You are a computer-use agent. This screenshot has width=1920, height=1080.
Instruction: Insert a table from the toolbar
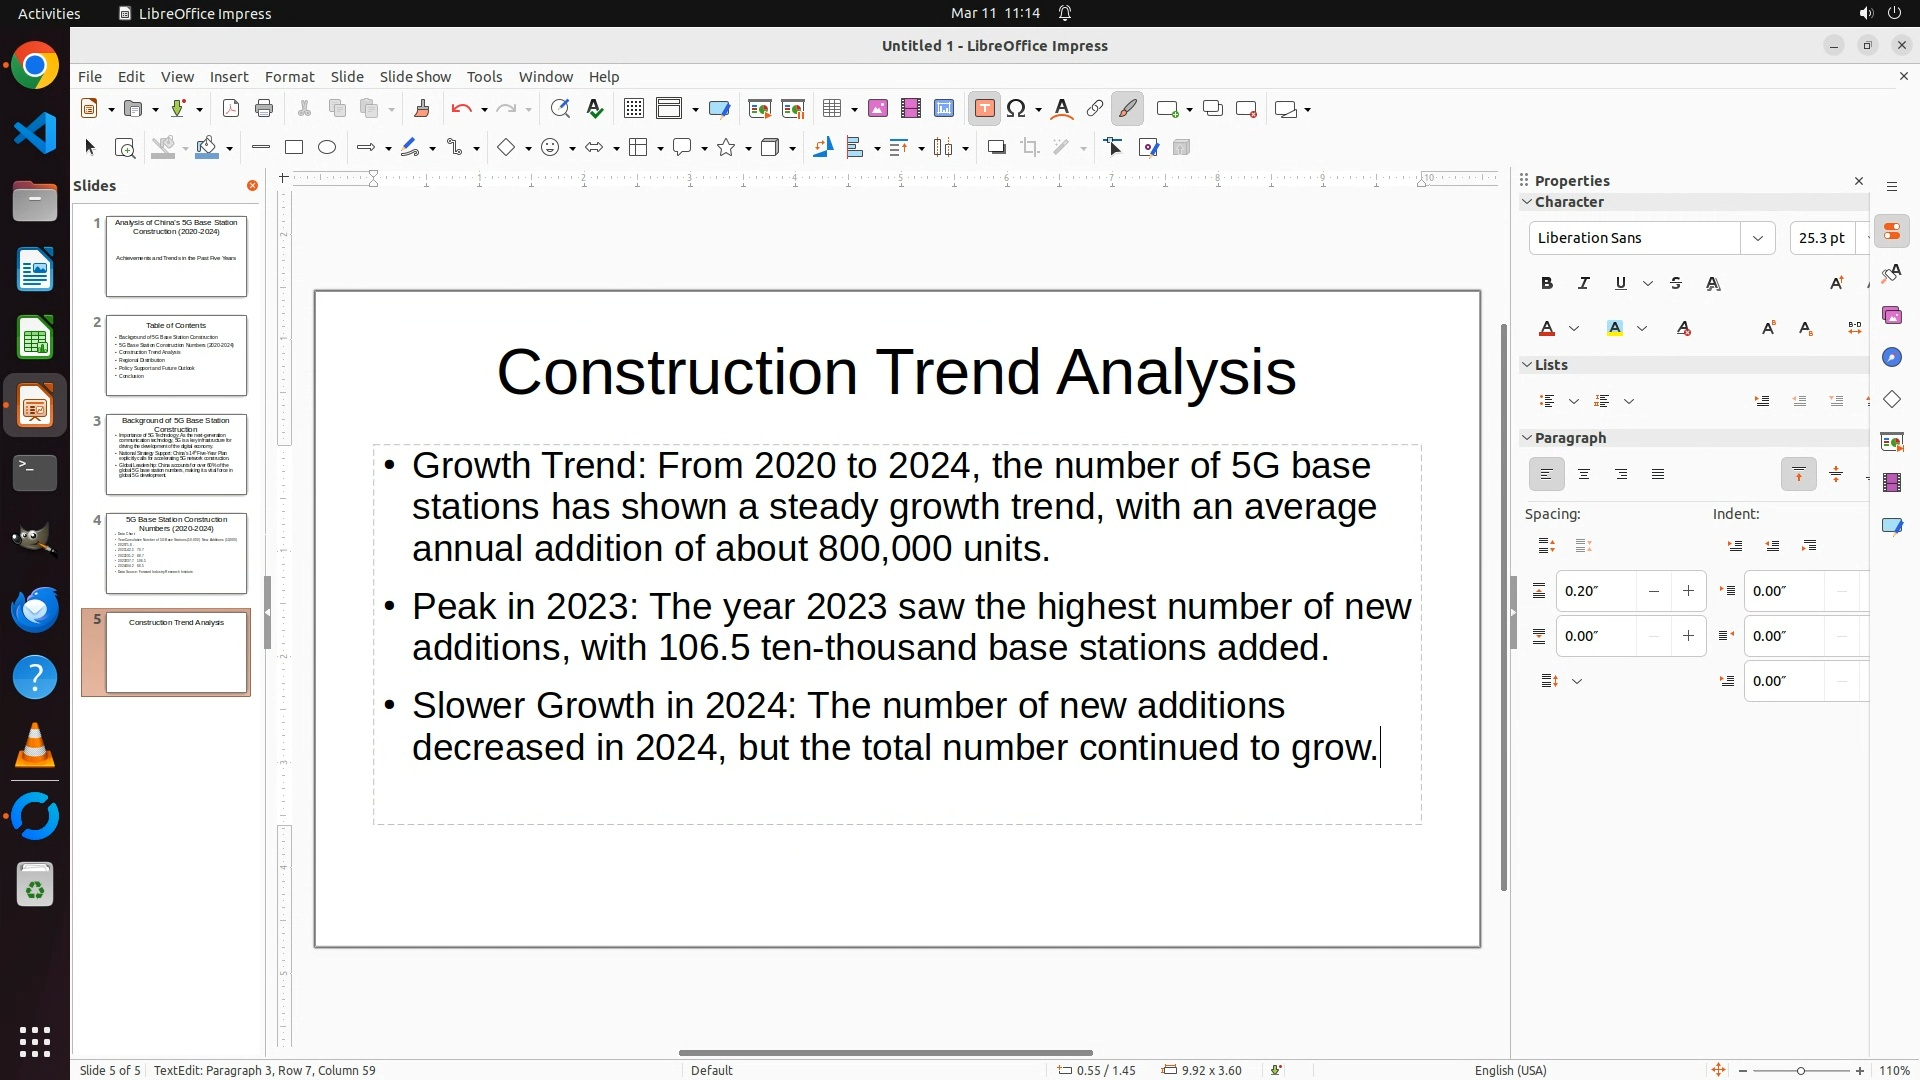832,109
